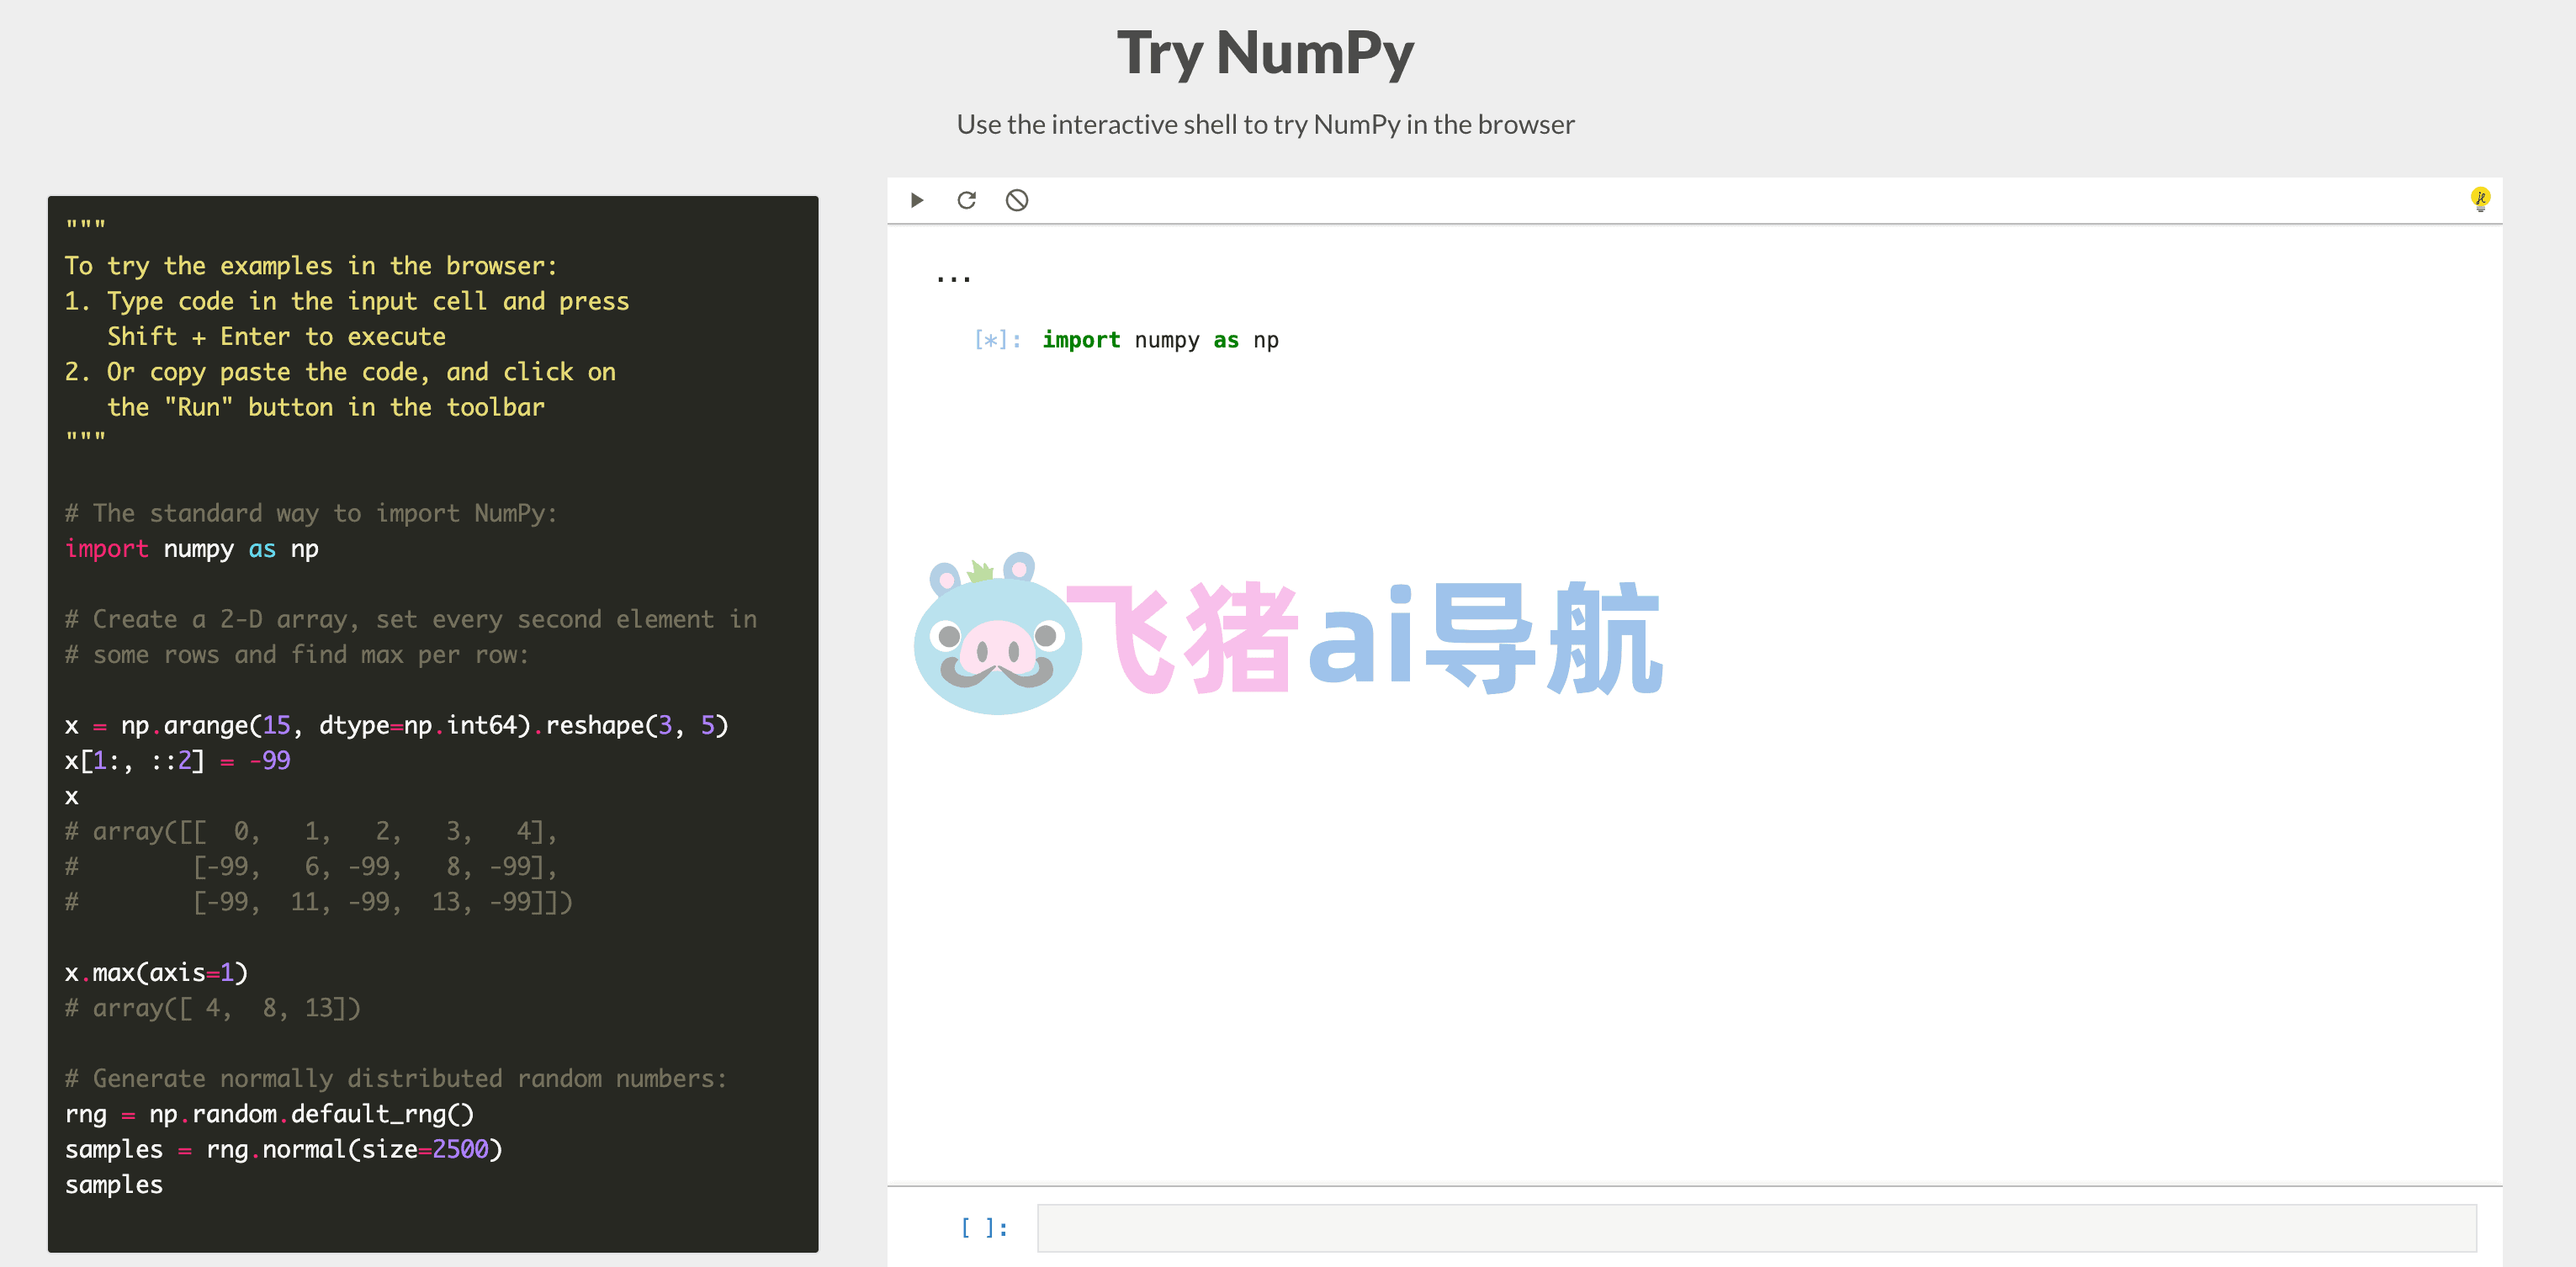Run the code with the play button
Image resolution: width=2576 pixels, height=1267 pixels.
click(917, 200)
